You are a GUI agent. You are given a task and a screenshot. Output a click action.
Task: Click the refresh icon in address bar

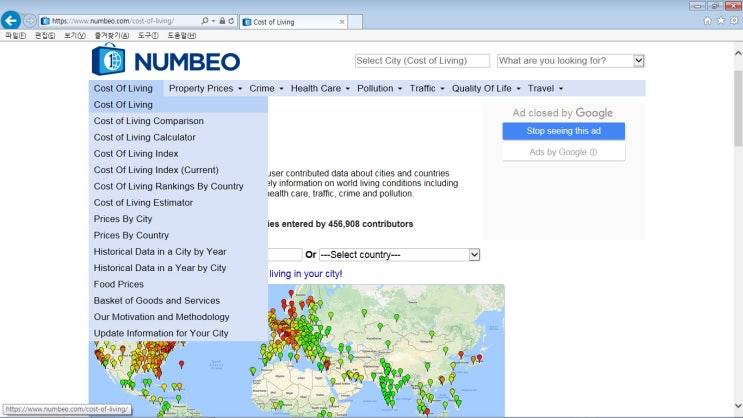(x=232, y=21)
